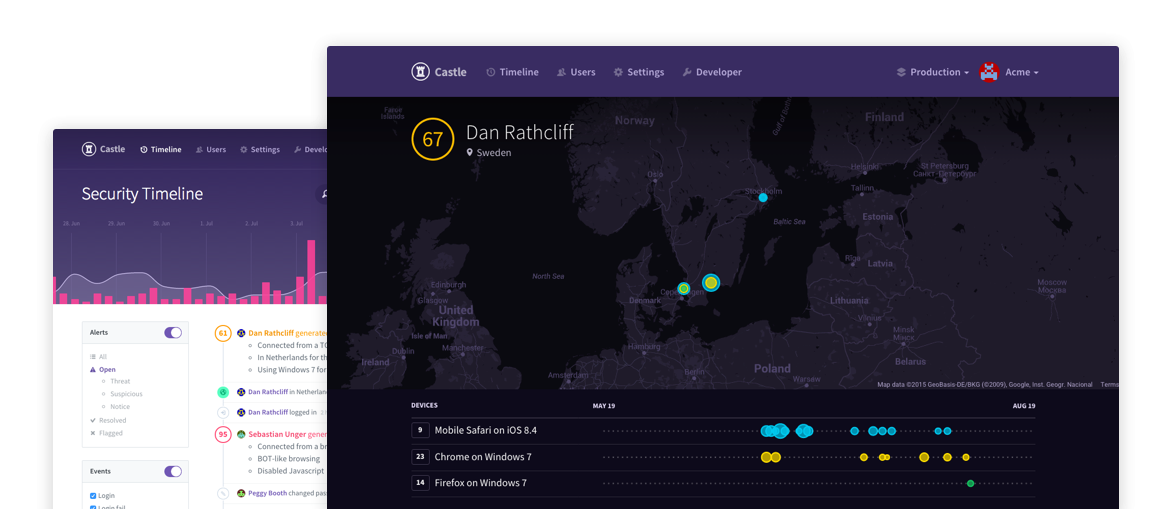1170x509 pixels.
Task: Toggle the Alerts switch off
Action: (x=173, y=332)
